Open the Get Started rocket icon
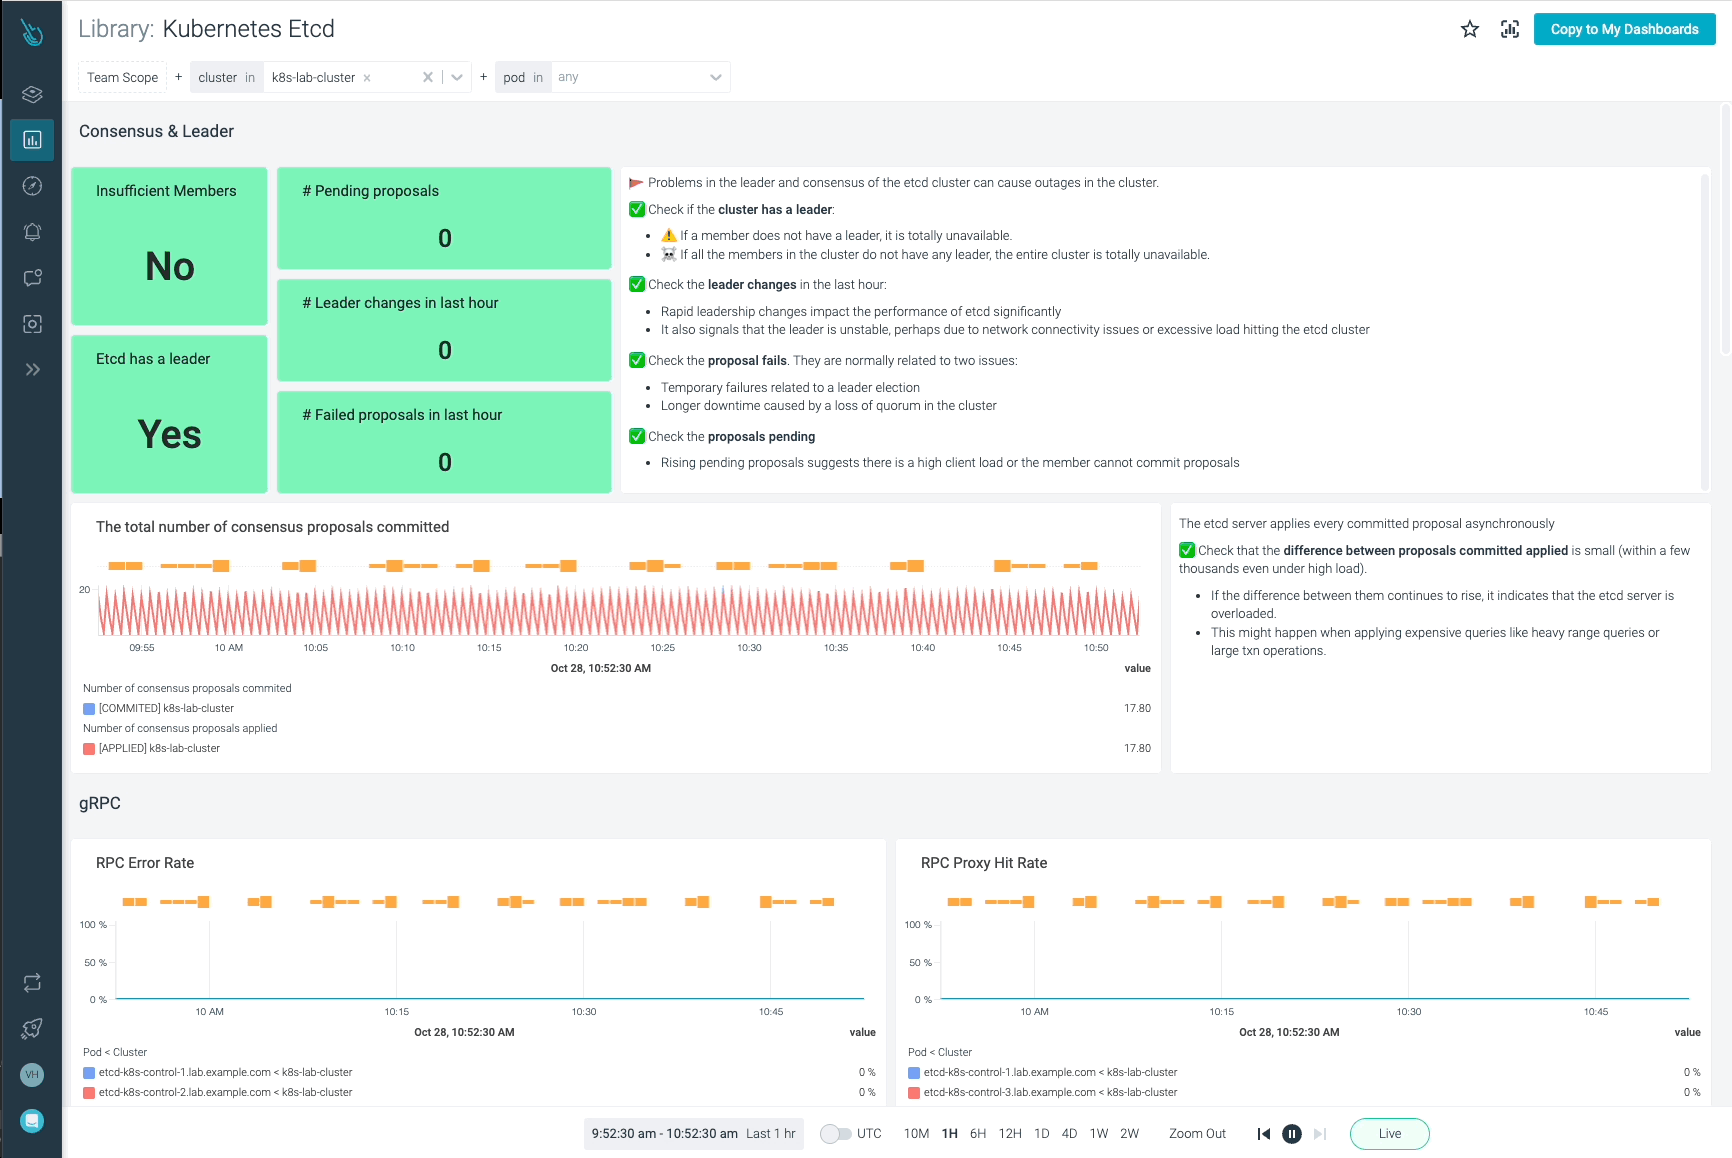Viewport: 1732px width, 1158px height. click(32, 1028)
